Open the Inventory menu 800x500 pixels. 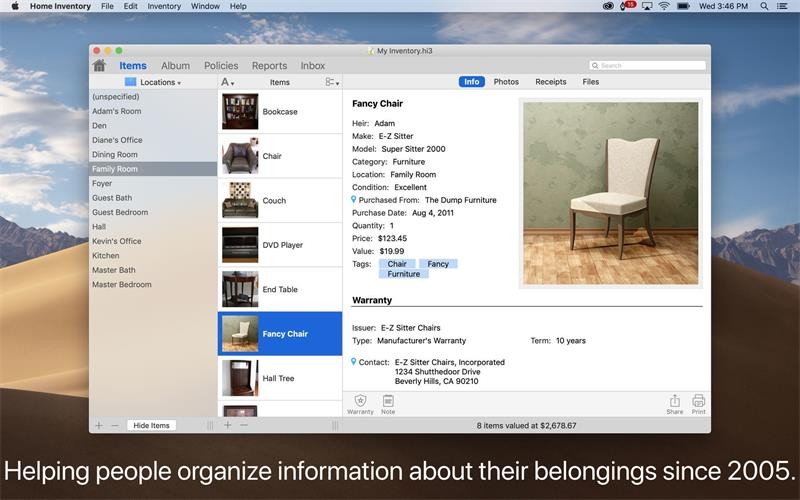coord(164,6)
